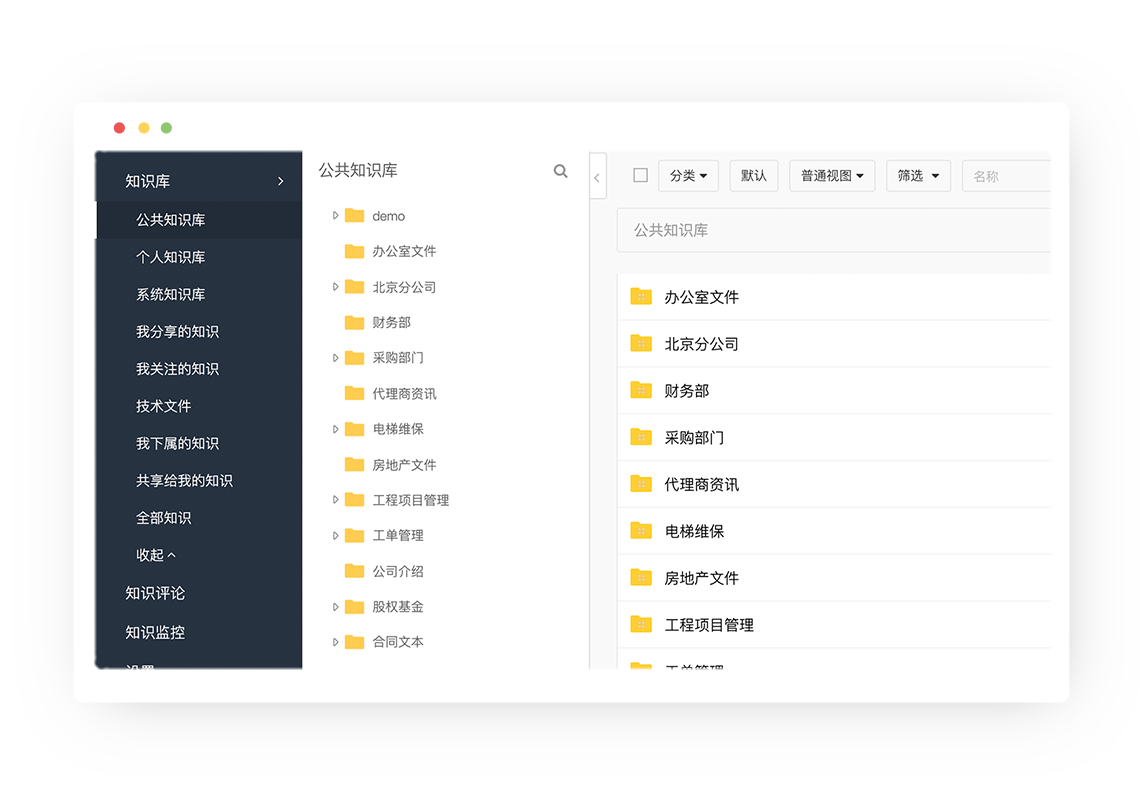This screenshot has width=1140, height=800.
Task: Click the 名称 search input field
Action: pos(1006,176)
